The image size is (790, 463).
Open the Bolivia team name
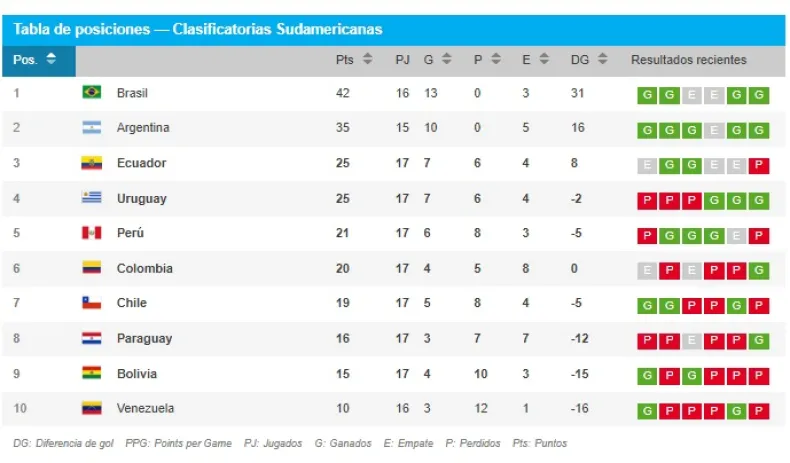click(x=137, y=373)
